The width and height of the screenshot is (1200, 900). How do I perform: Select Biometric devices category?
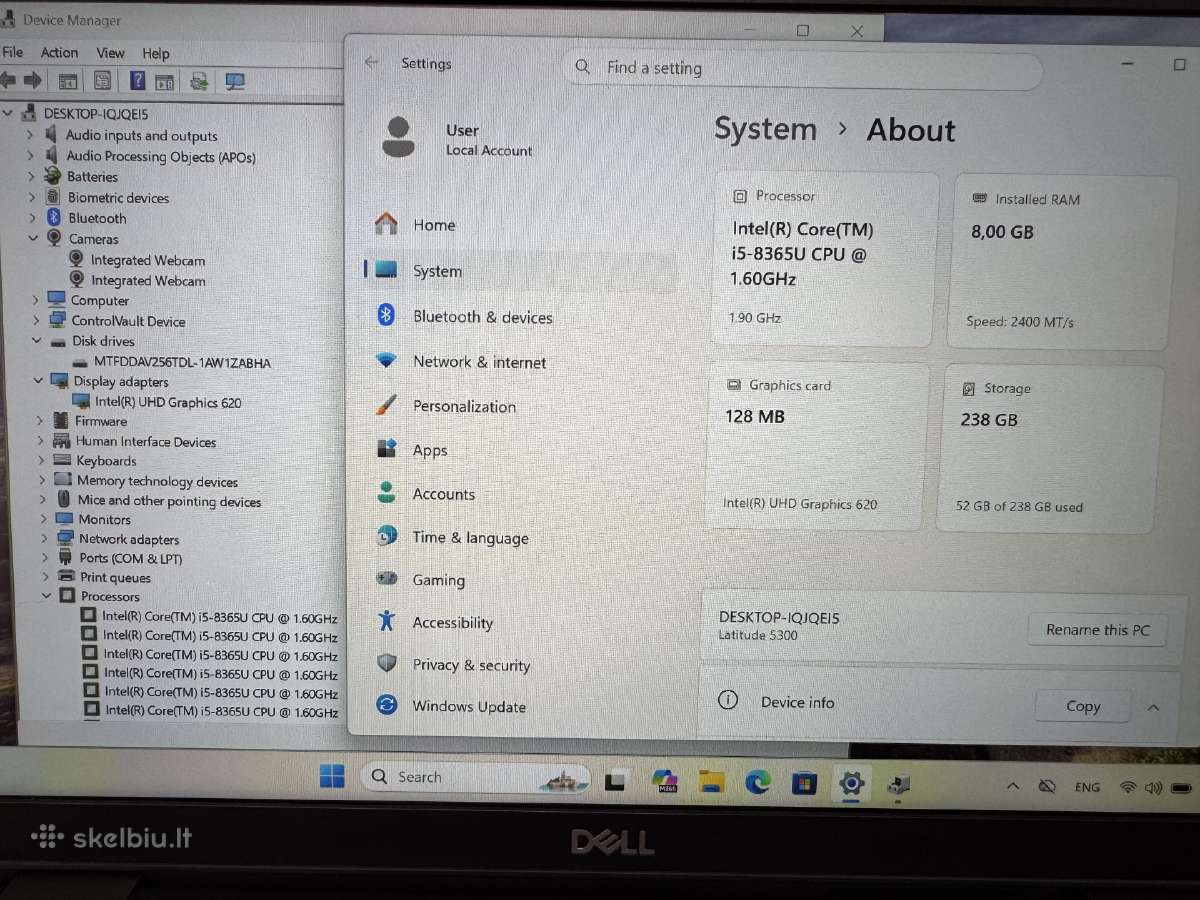[119, 198]
